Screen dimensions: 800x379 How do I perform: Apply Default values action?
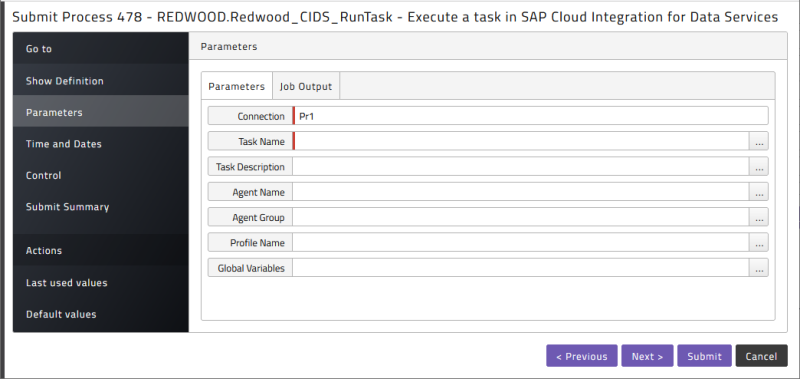point(101,314)
